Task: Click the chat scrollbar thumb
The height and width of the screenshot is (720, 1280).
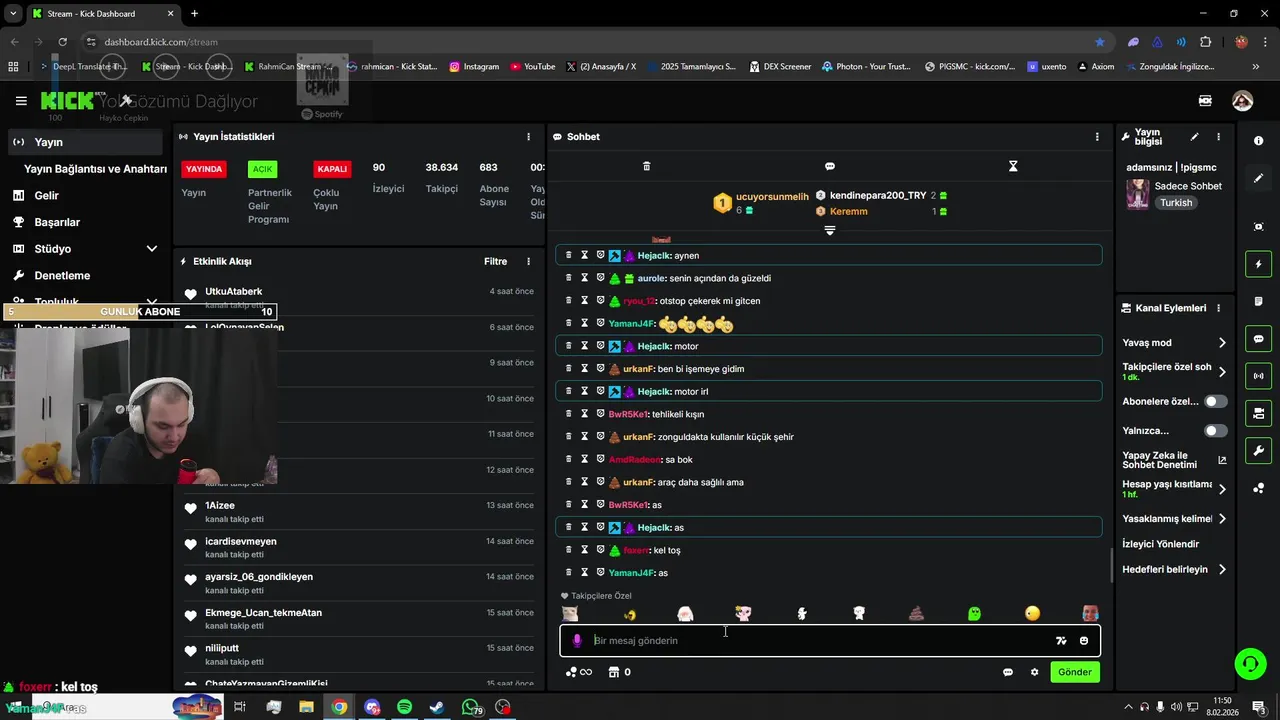Action: tap(1112, 565)
